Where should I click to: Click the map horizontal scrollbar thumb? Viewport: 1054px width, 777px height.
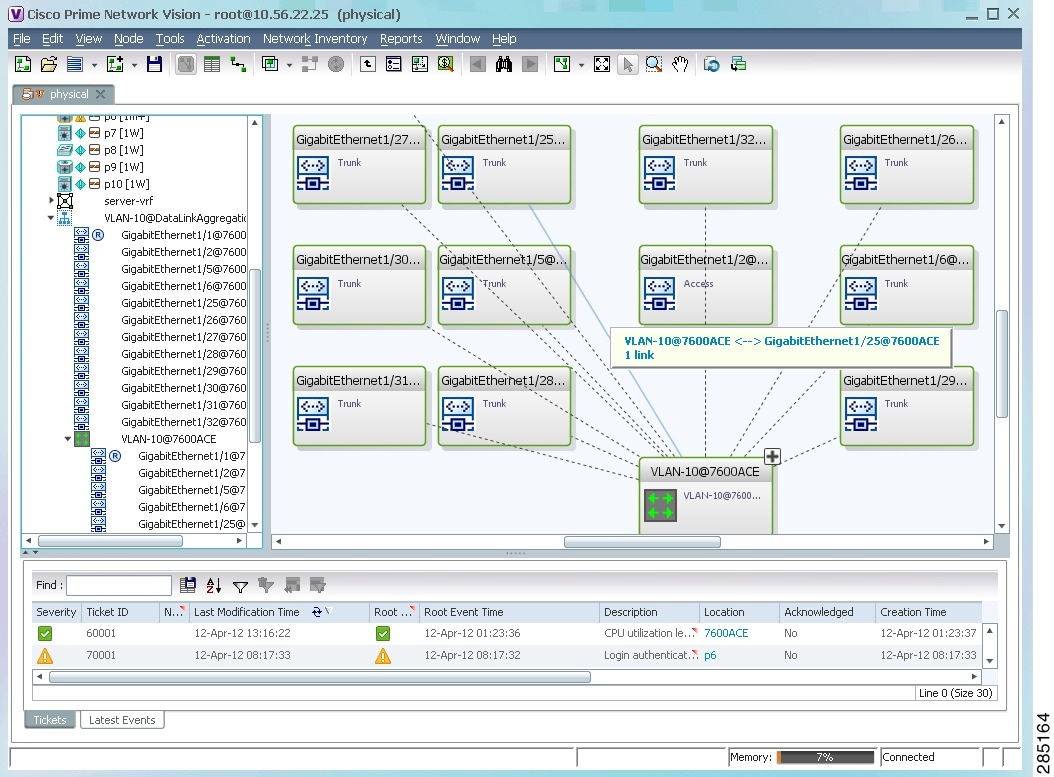[x=642, y=542]
